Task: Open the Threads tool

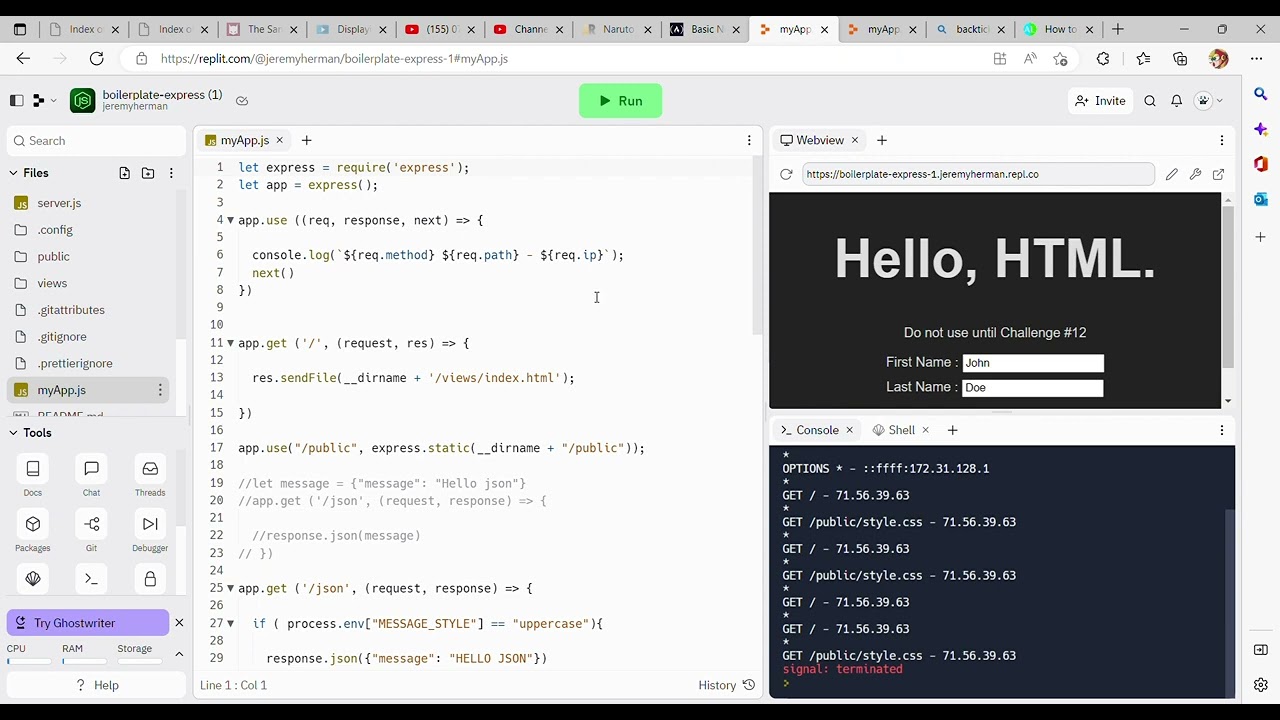Action: (x=150, y=477)
